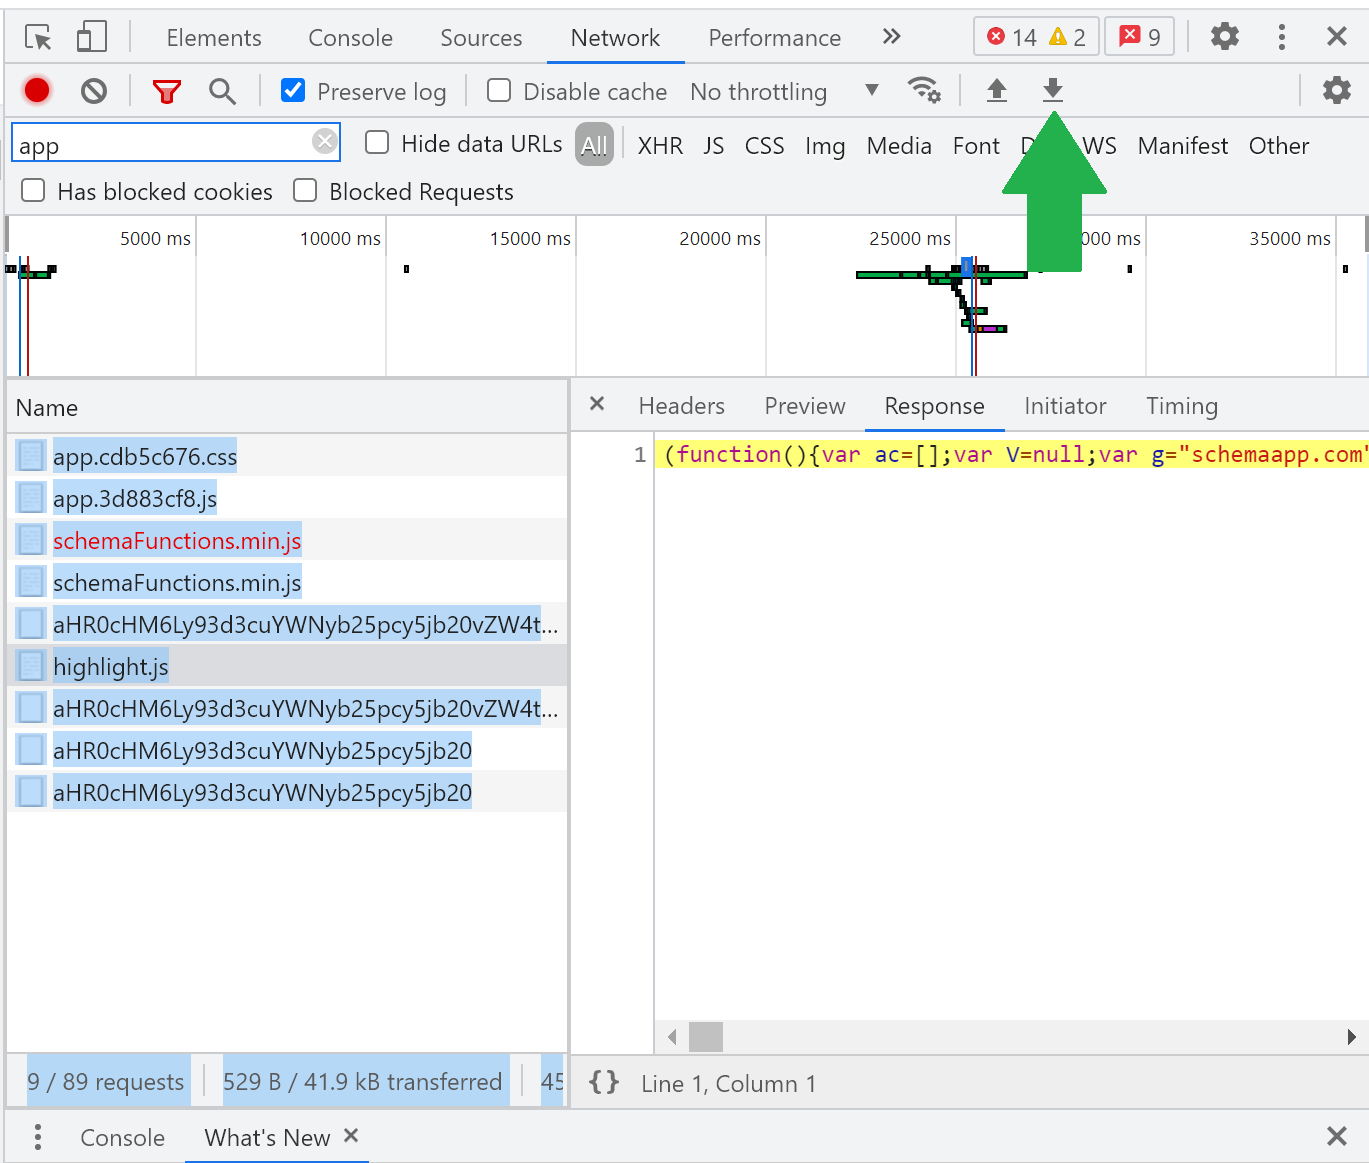Toggle the red filter funnel icon
Image resolution: width=1369 pixels, height=1163 pixels.
pyautogui.click(x=166, y=92)
